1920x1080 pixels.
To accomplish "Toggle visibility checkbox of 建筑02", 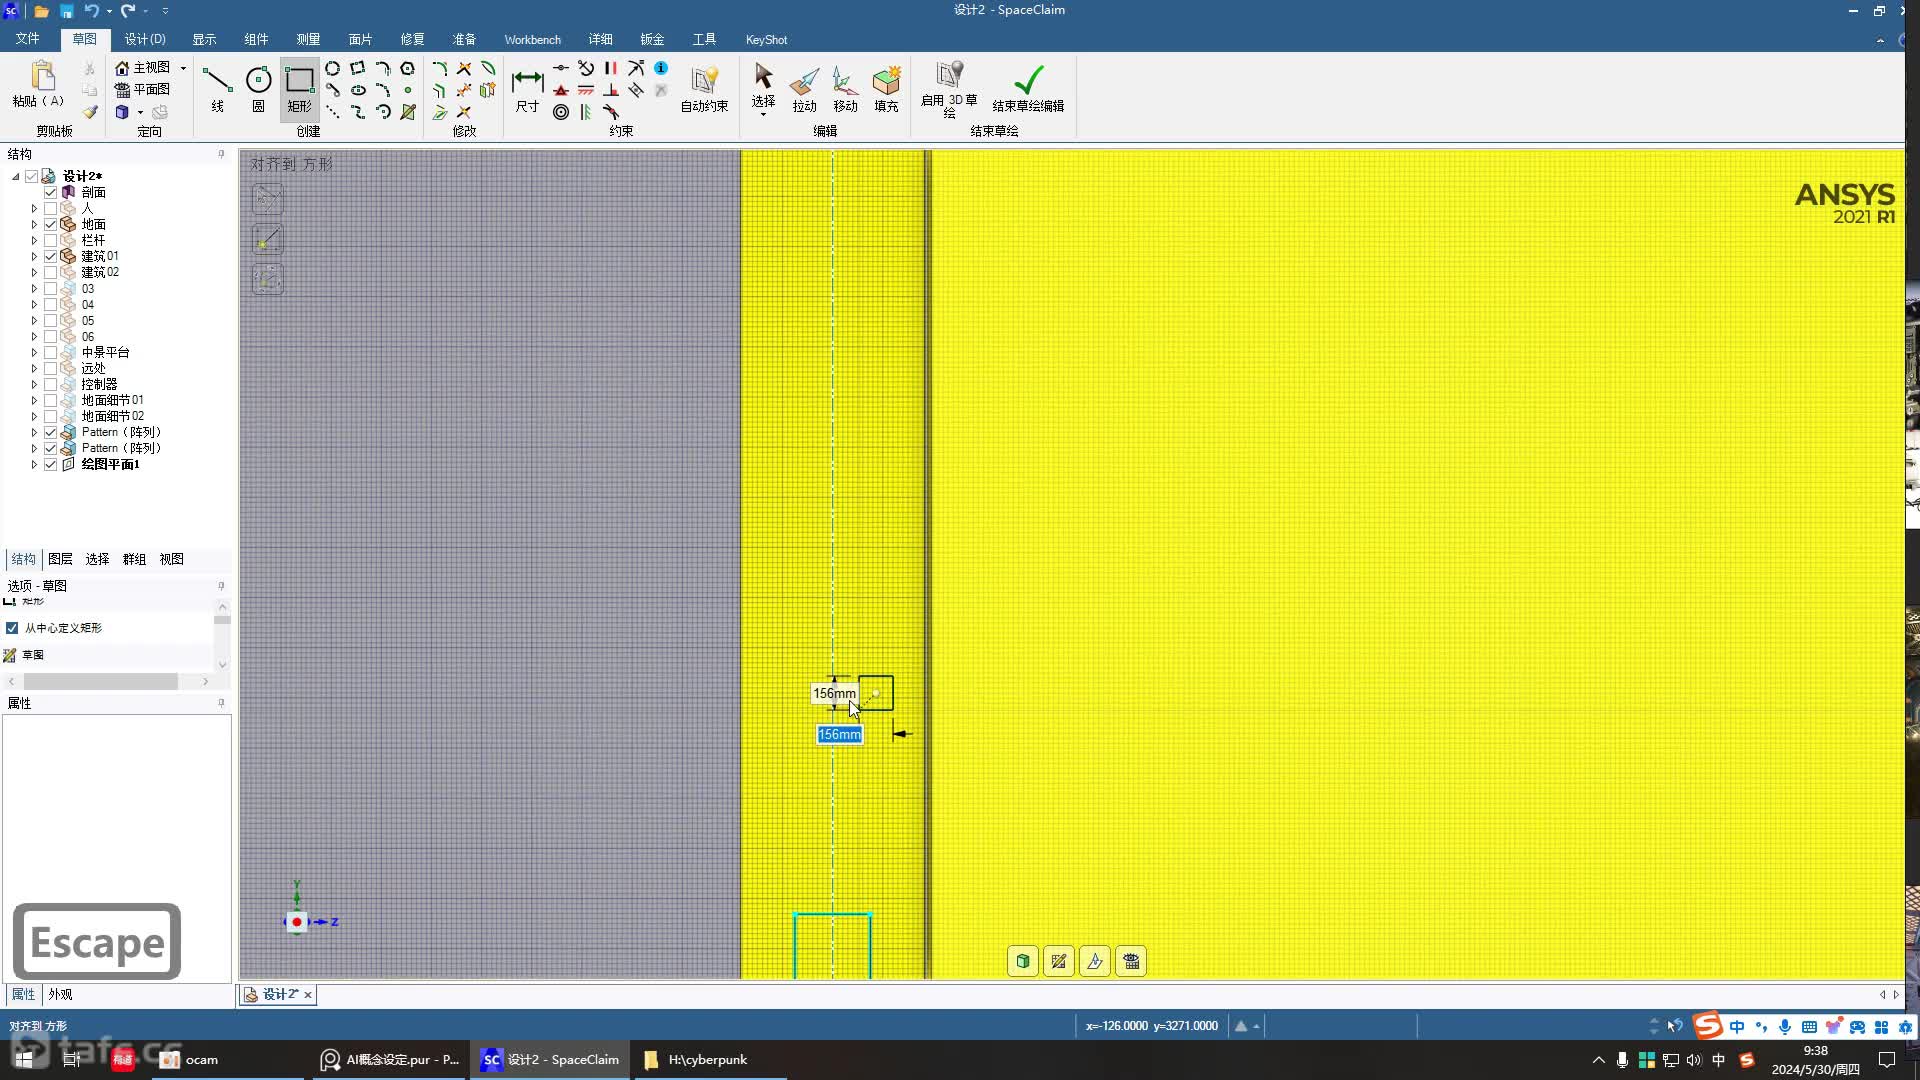I will pos(50,272).
